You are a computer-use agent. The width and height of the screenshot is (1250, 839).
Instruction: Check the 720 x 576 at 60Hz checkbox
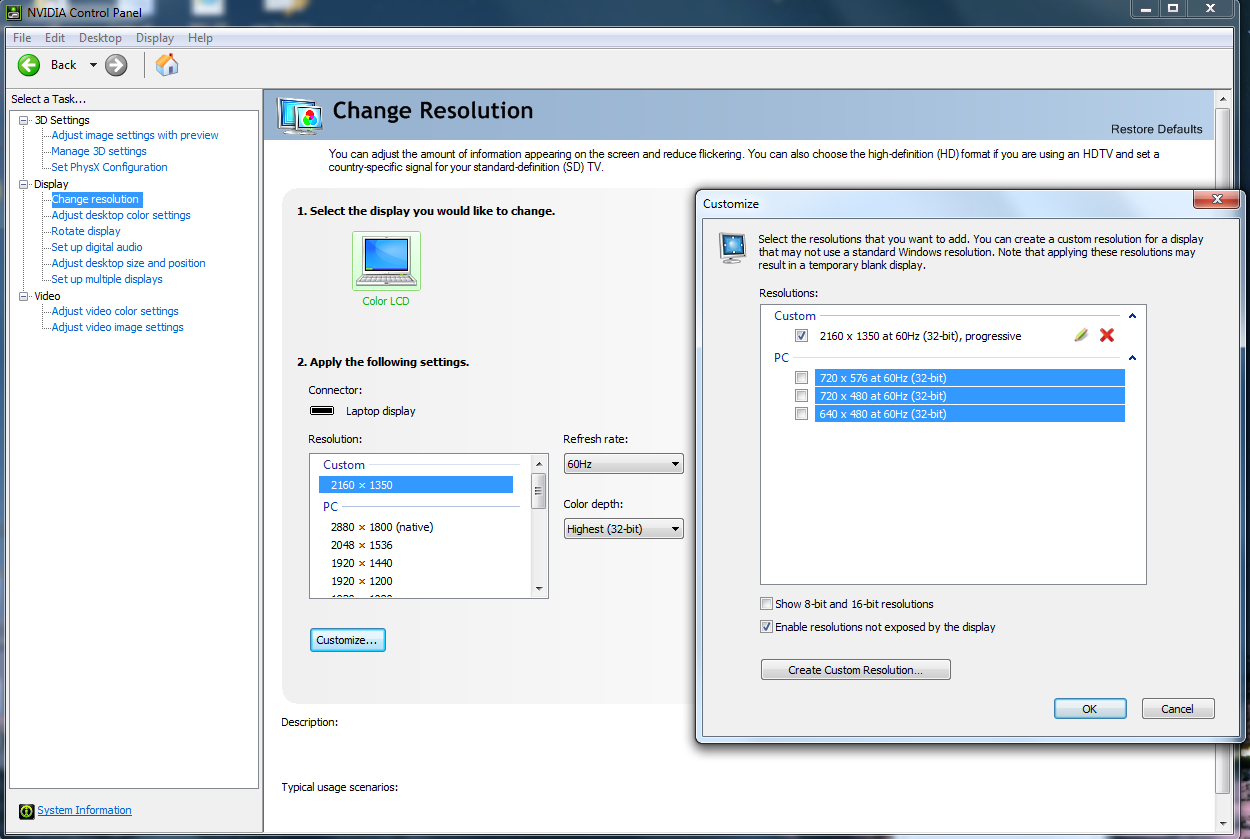[x=802, y=378]
